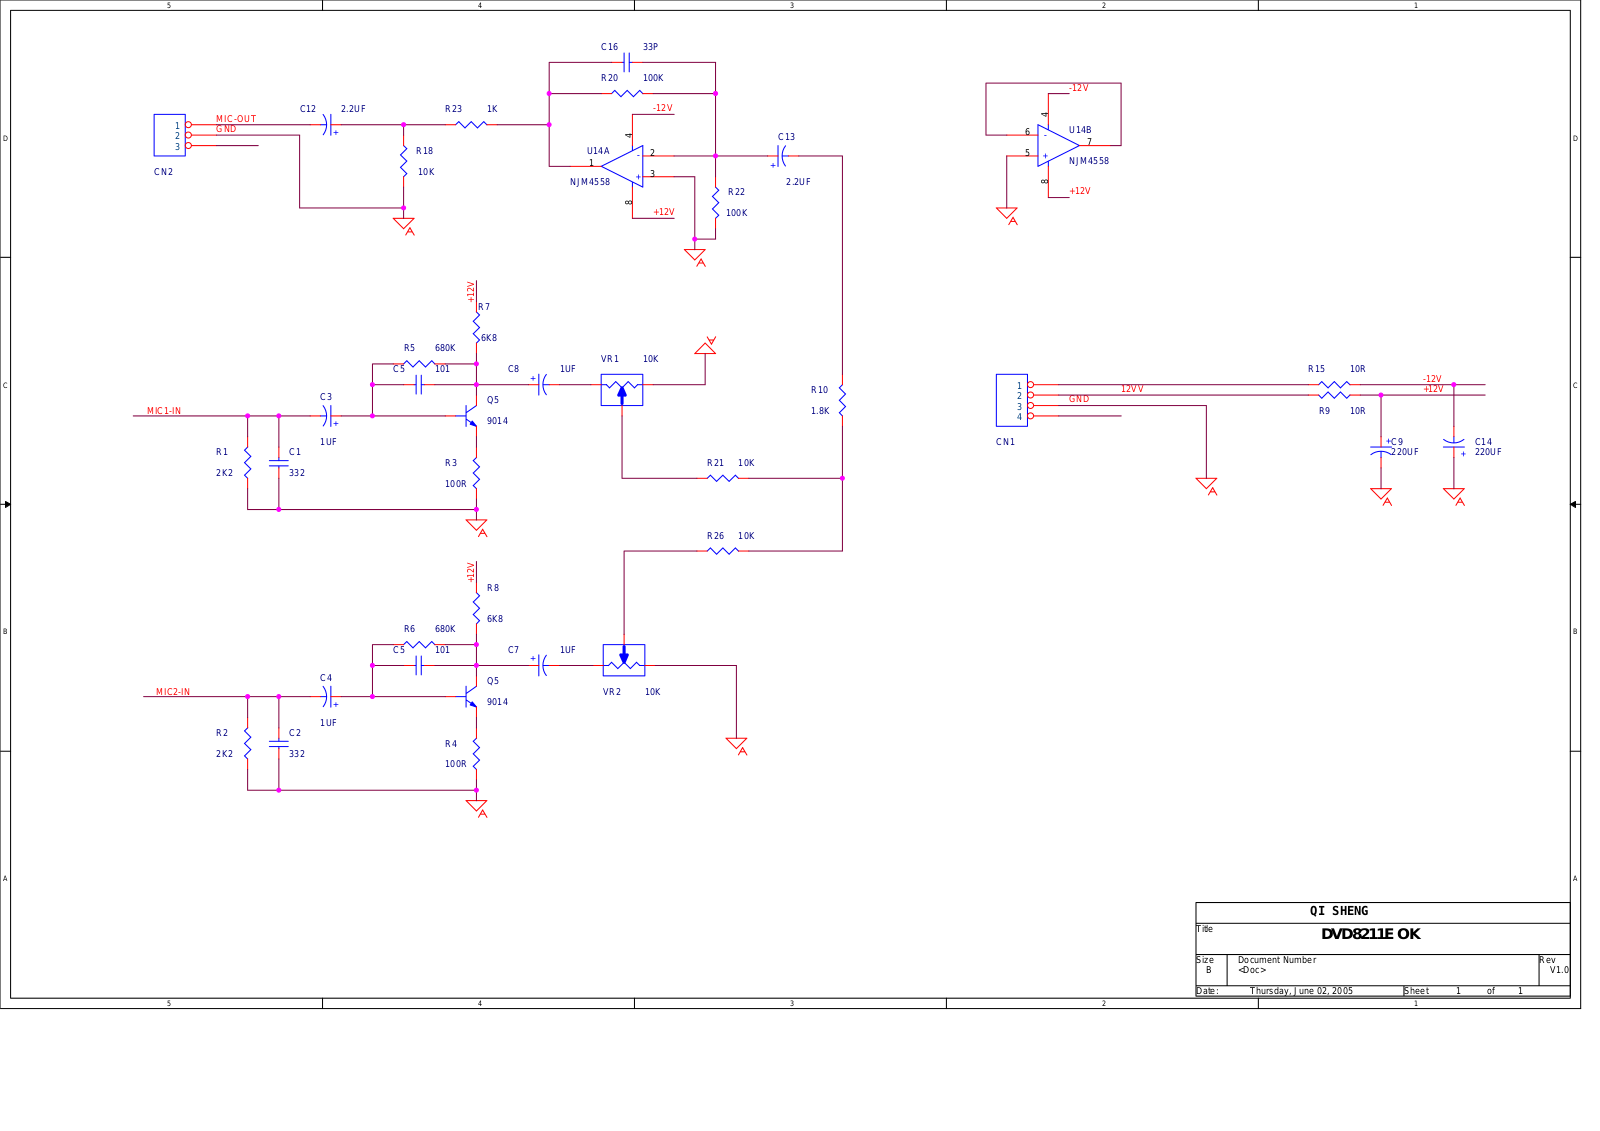This screenshot has height=1131, width=1600.
Task: Select the C16 33P capacitor symbol
Action: pos(626,62)
